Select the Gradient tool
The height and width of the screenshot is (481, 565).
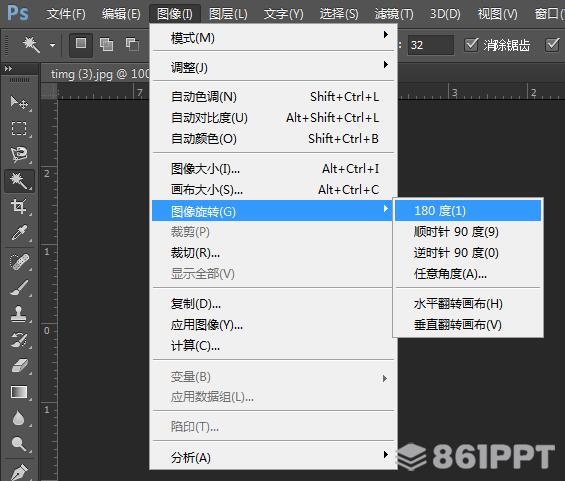coord(19,392)
